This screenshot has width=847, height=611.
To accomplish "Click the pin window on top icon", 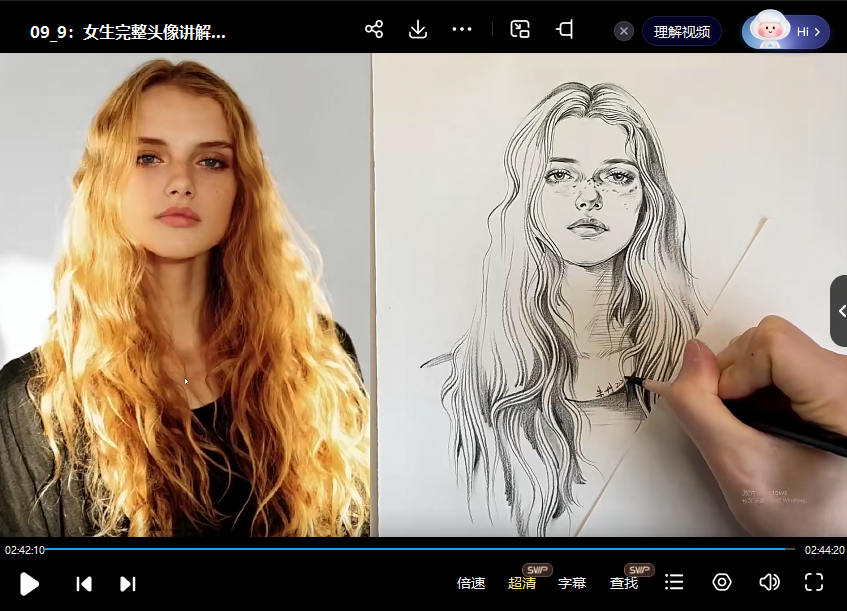I will 565,29.
